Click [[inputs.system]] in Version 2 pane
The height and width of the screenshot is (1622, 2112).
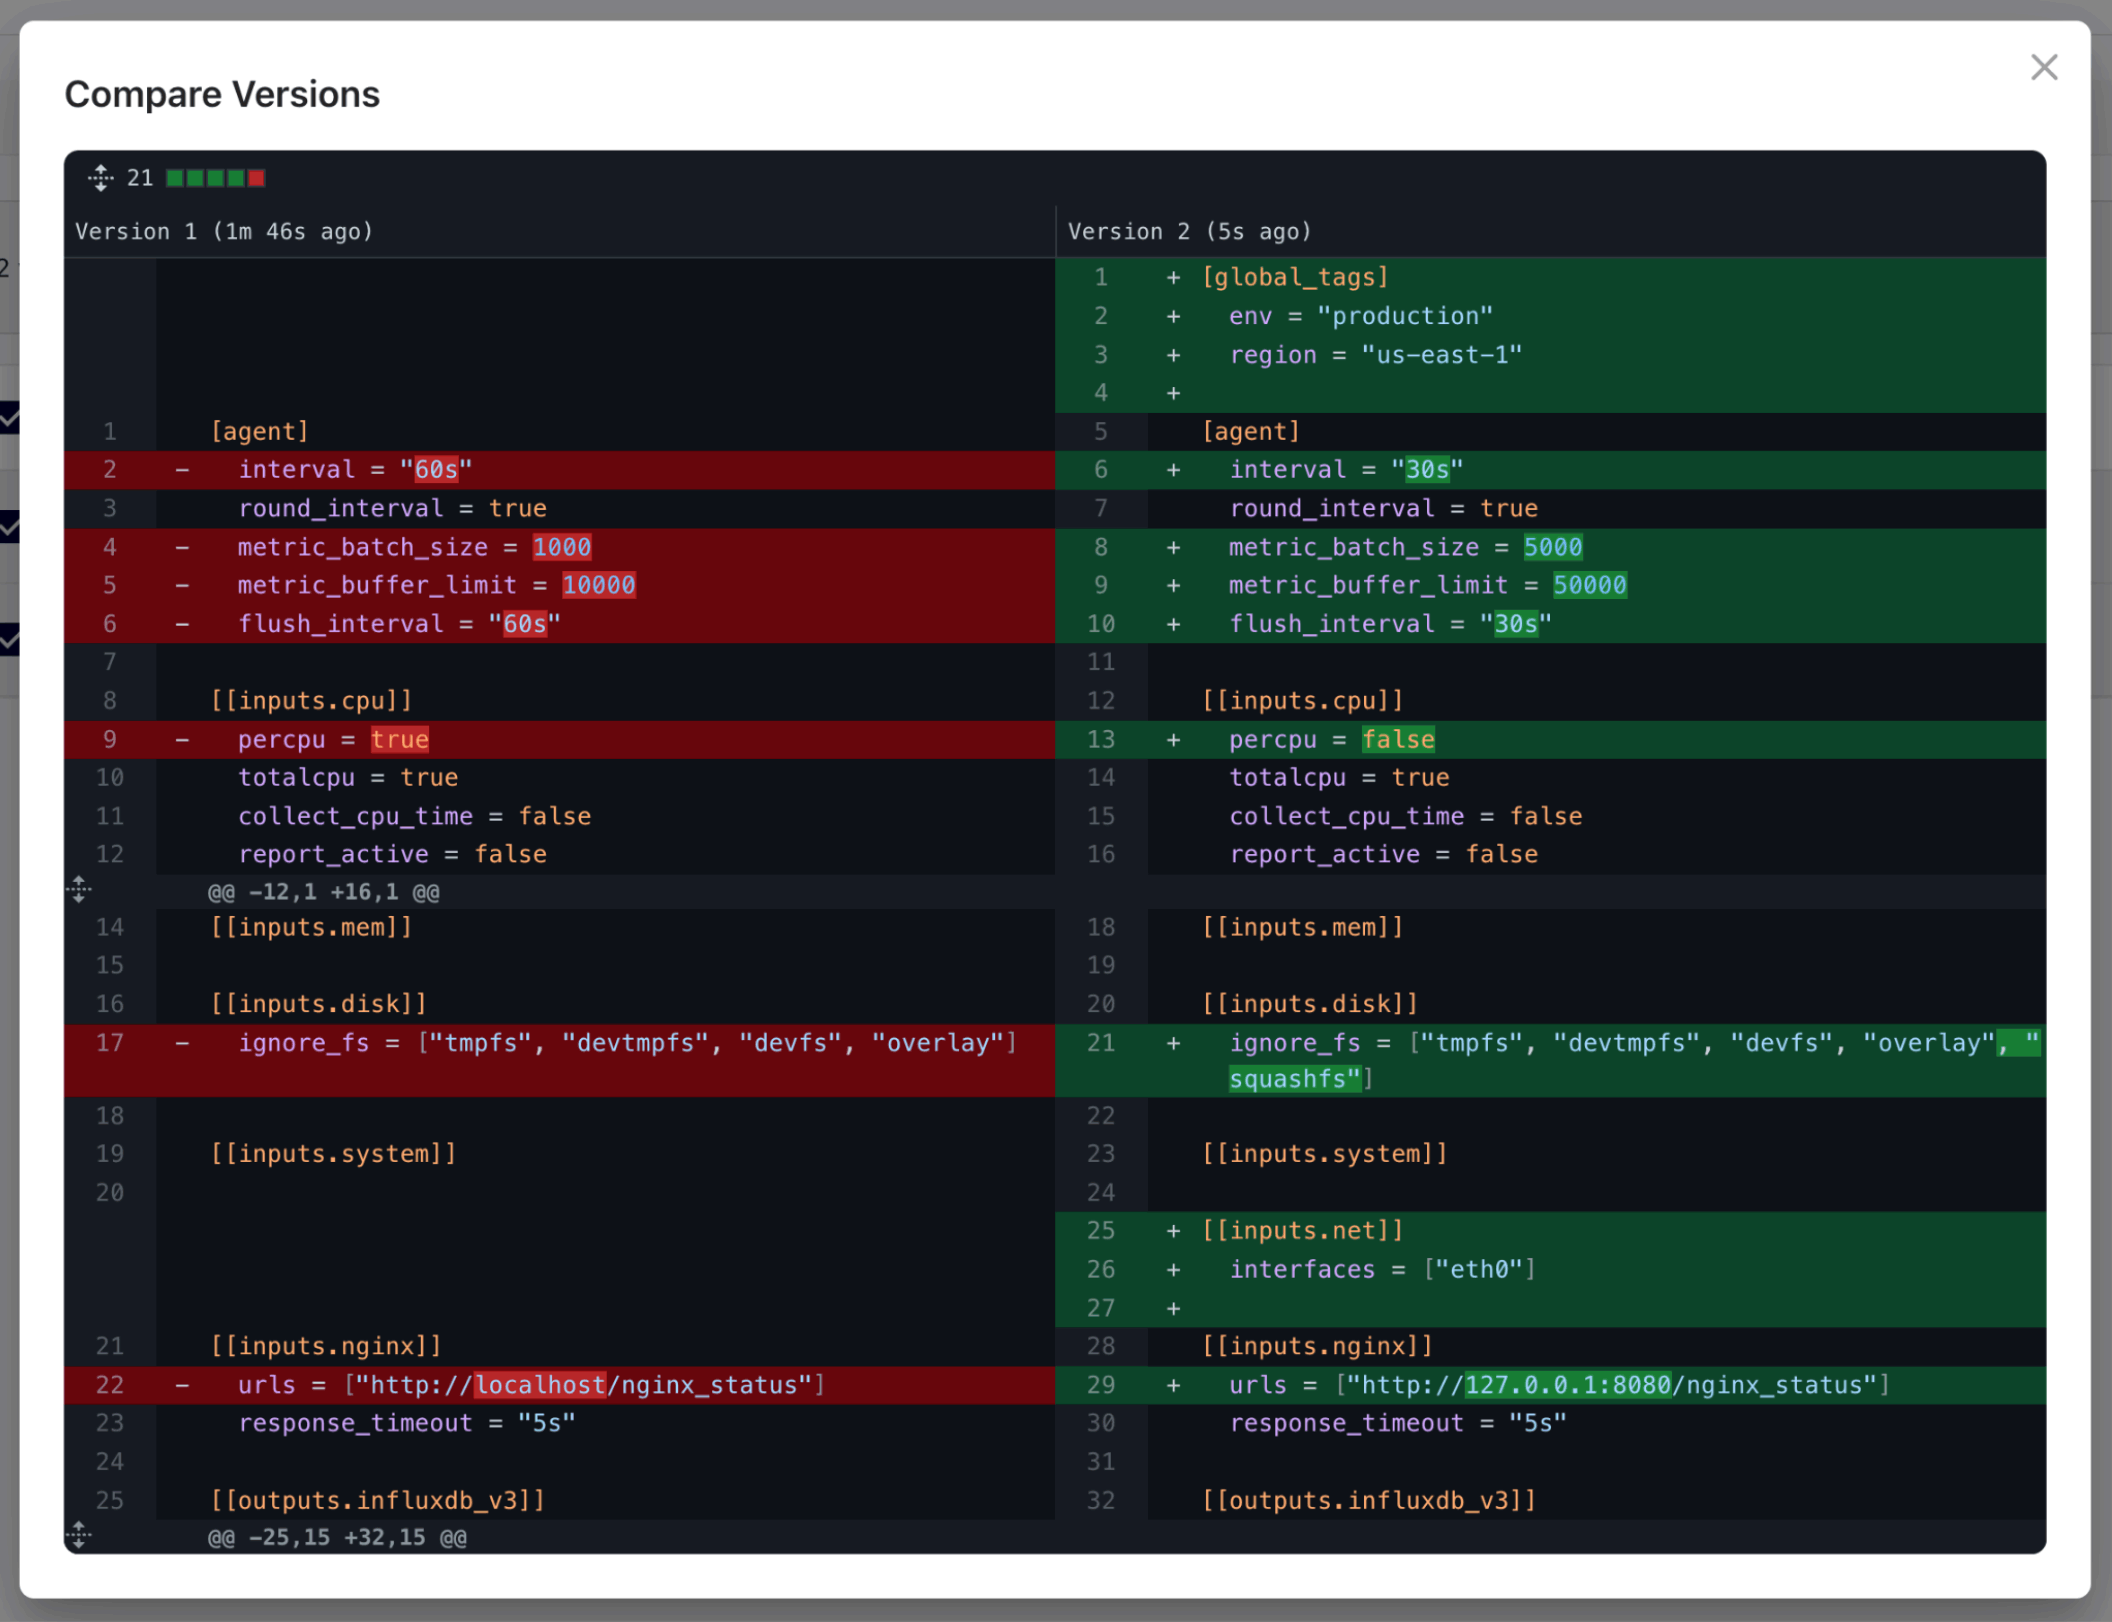1325,1154
